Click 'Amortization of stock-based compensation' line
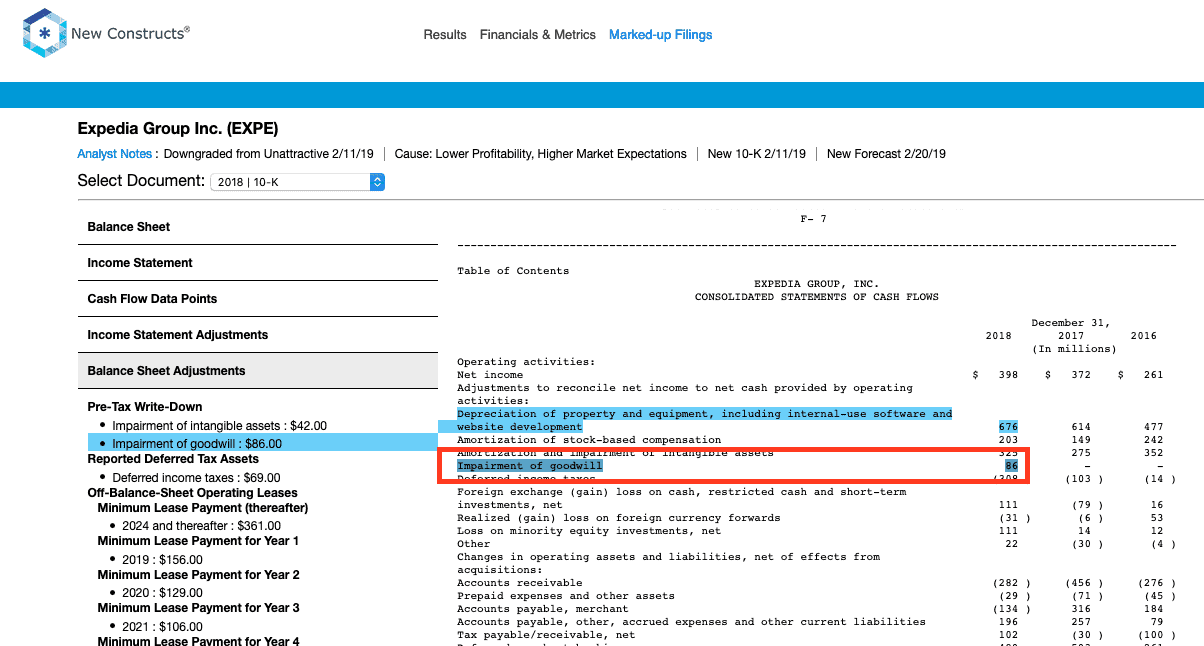The image size is (1204, 646). coord(589,440)
